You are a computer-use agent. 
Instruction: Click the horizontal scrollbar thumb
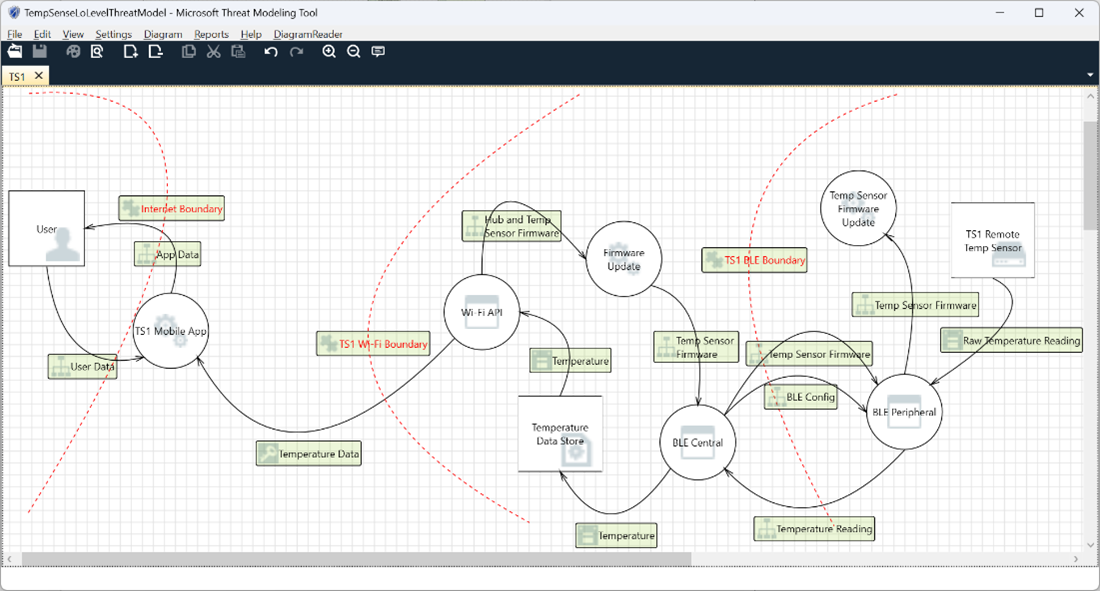tap(355, 559)
